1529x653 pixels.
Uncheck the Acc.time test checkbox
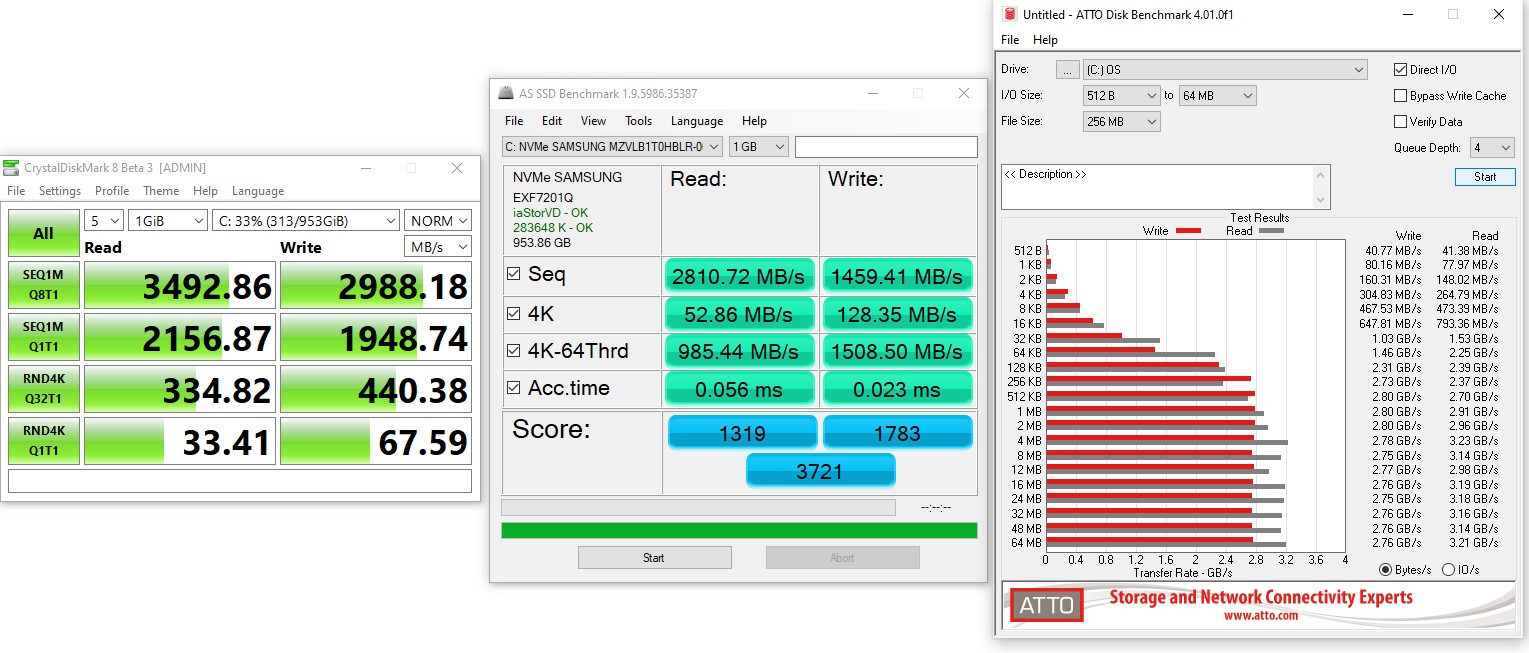pyautogui.click(x=514, y=388)
